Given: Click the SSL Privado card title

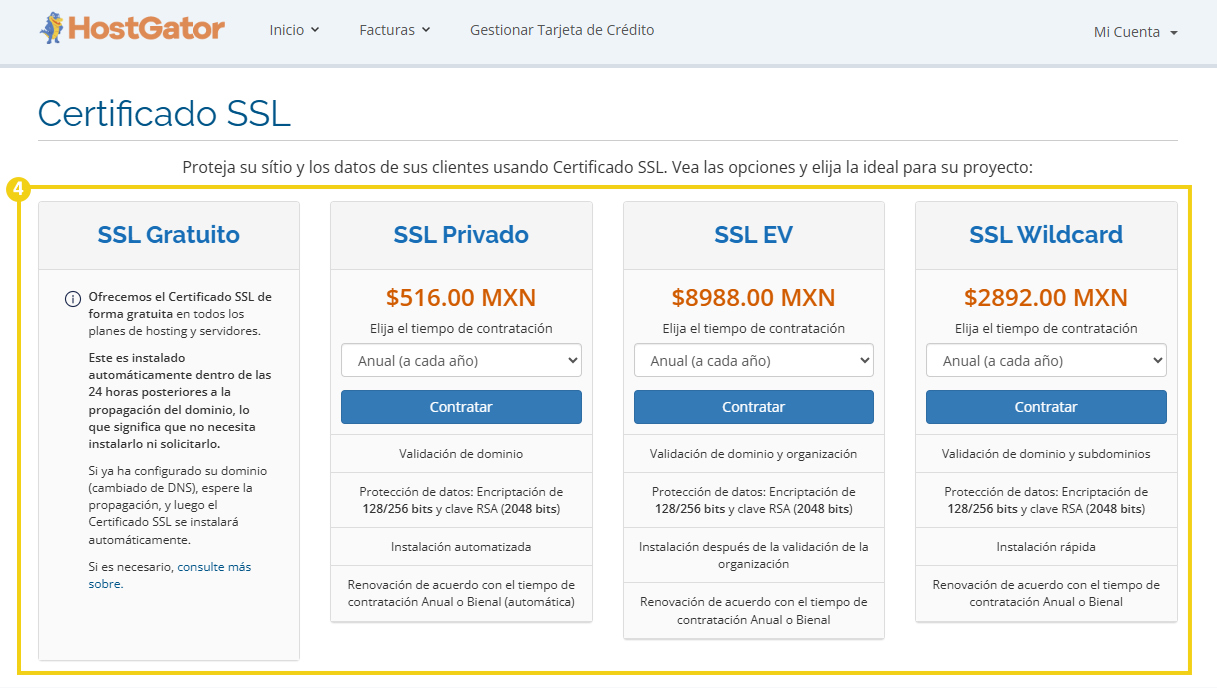Looking at the screenshot, I should coord(461,235).
